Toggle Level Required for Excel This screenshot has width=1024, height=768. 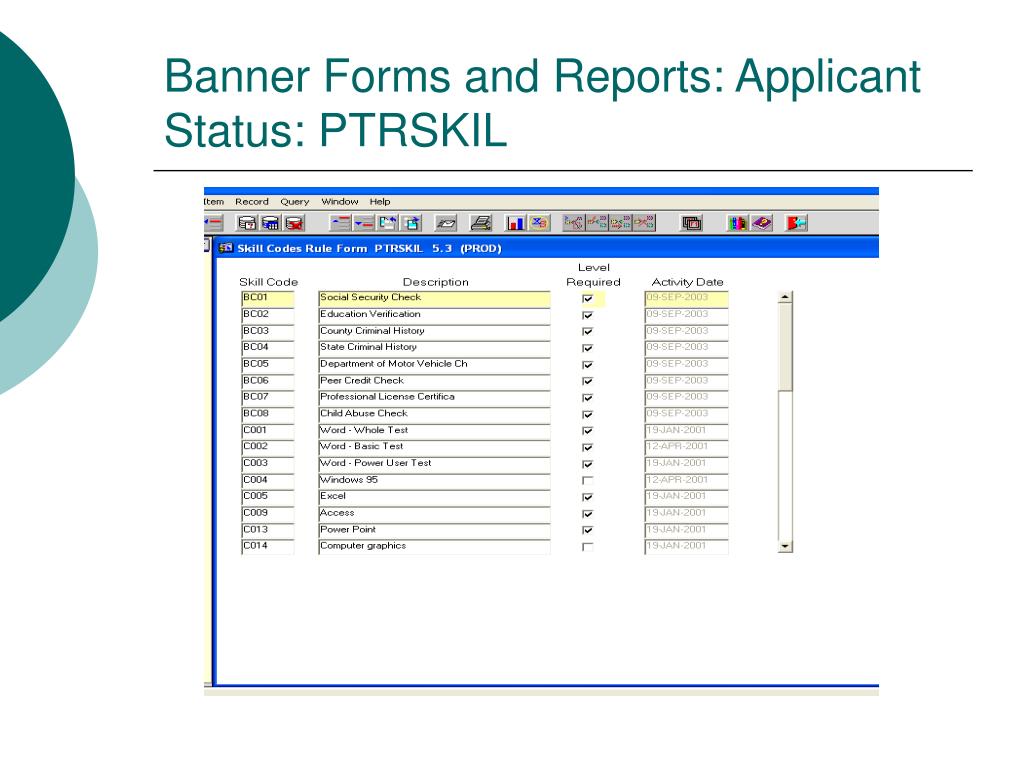tap(588, 498)
